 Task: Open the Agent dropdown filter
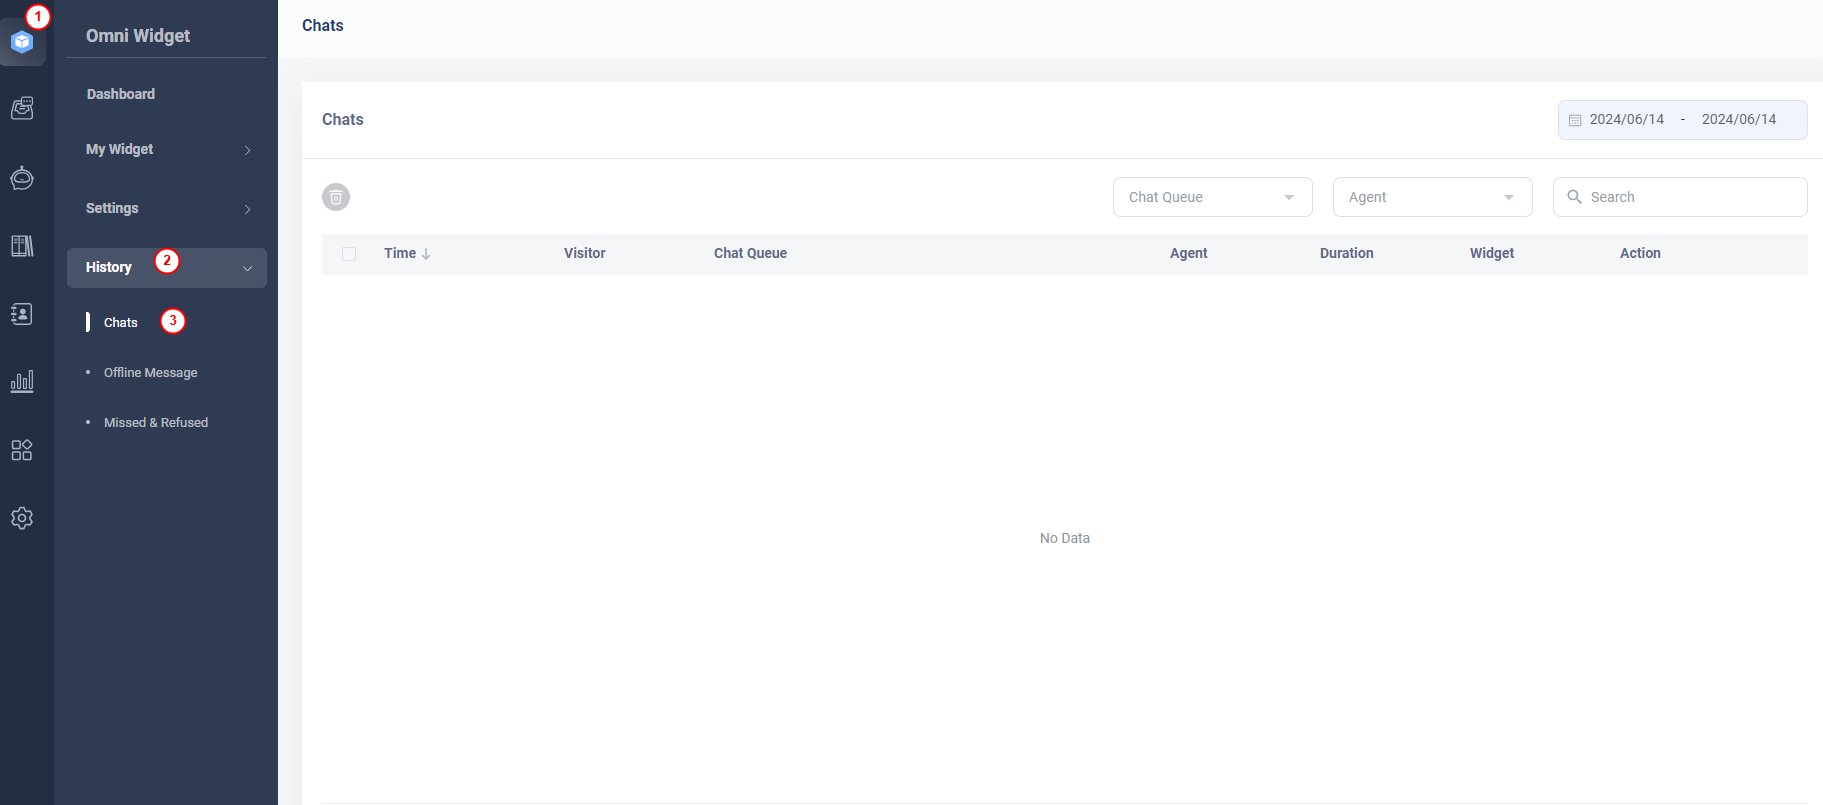1432,197
